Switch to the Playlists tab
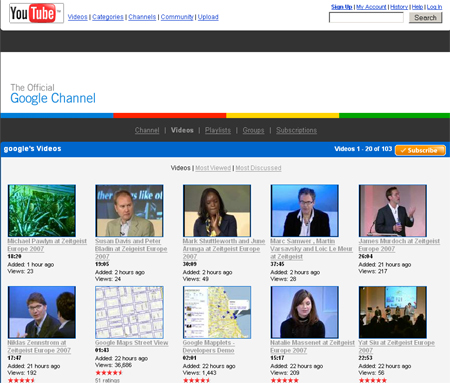 click(x=218, y=130)
